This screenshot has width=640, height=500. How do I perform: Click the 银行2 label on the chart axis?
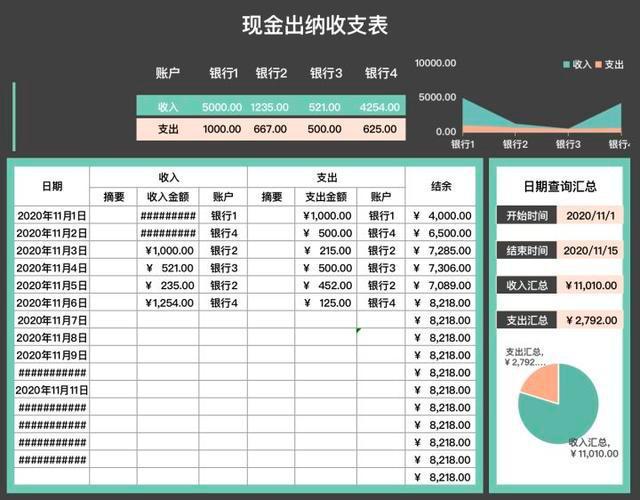(515, 144)
